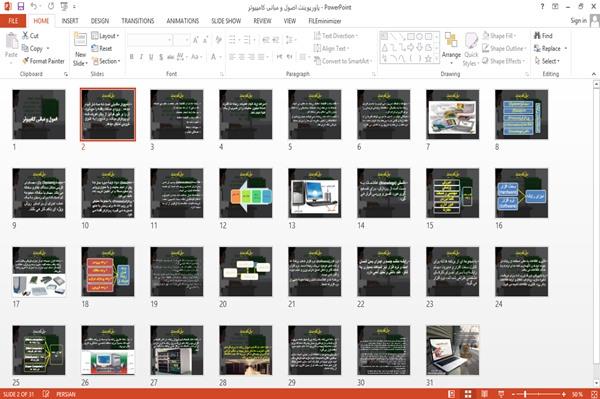Click Align Text button
This screenshot has width=600, height=399.
pyautogui.click(x=331, y=48)
